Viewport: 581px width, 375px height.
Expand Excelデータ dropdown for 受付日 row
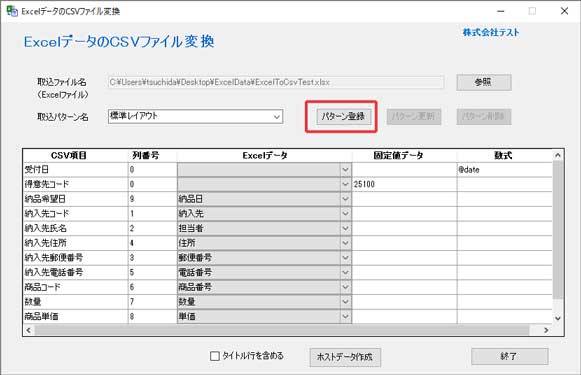(345, 170)
